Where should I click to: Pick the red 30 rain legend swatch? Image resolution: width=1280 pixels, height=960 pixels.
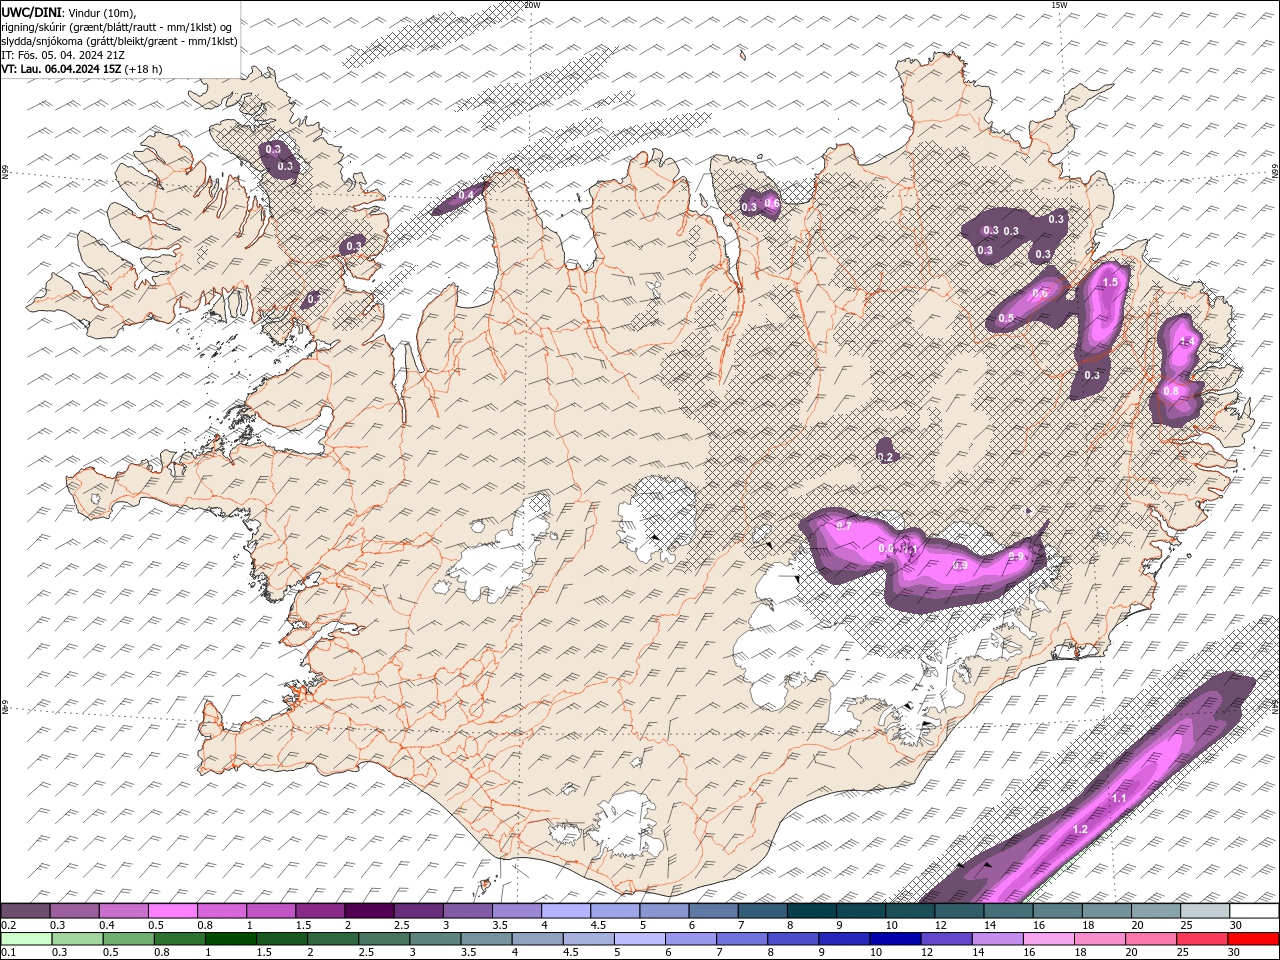click(x=1252, y=939)
